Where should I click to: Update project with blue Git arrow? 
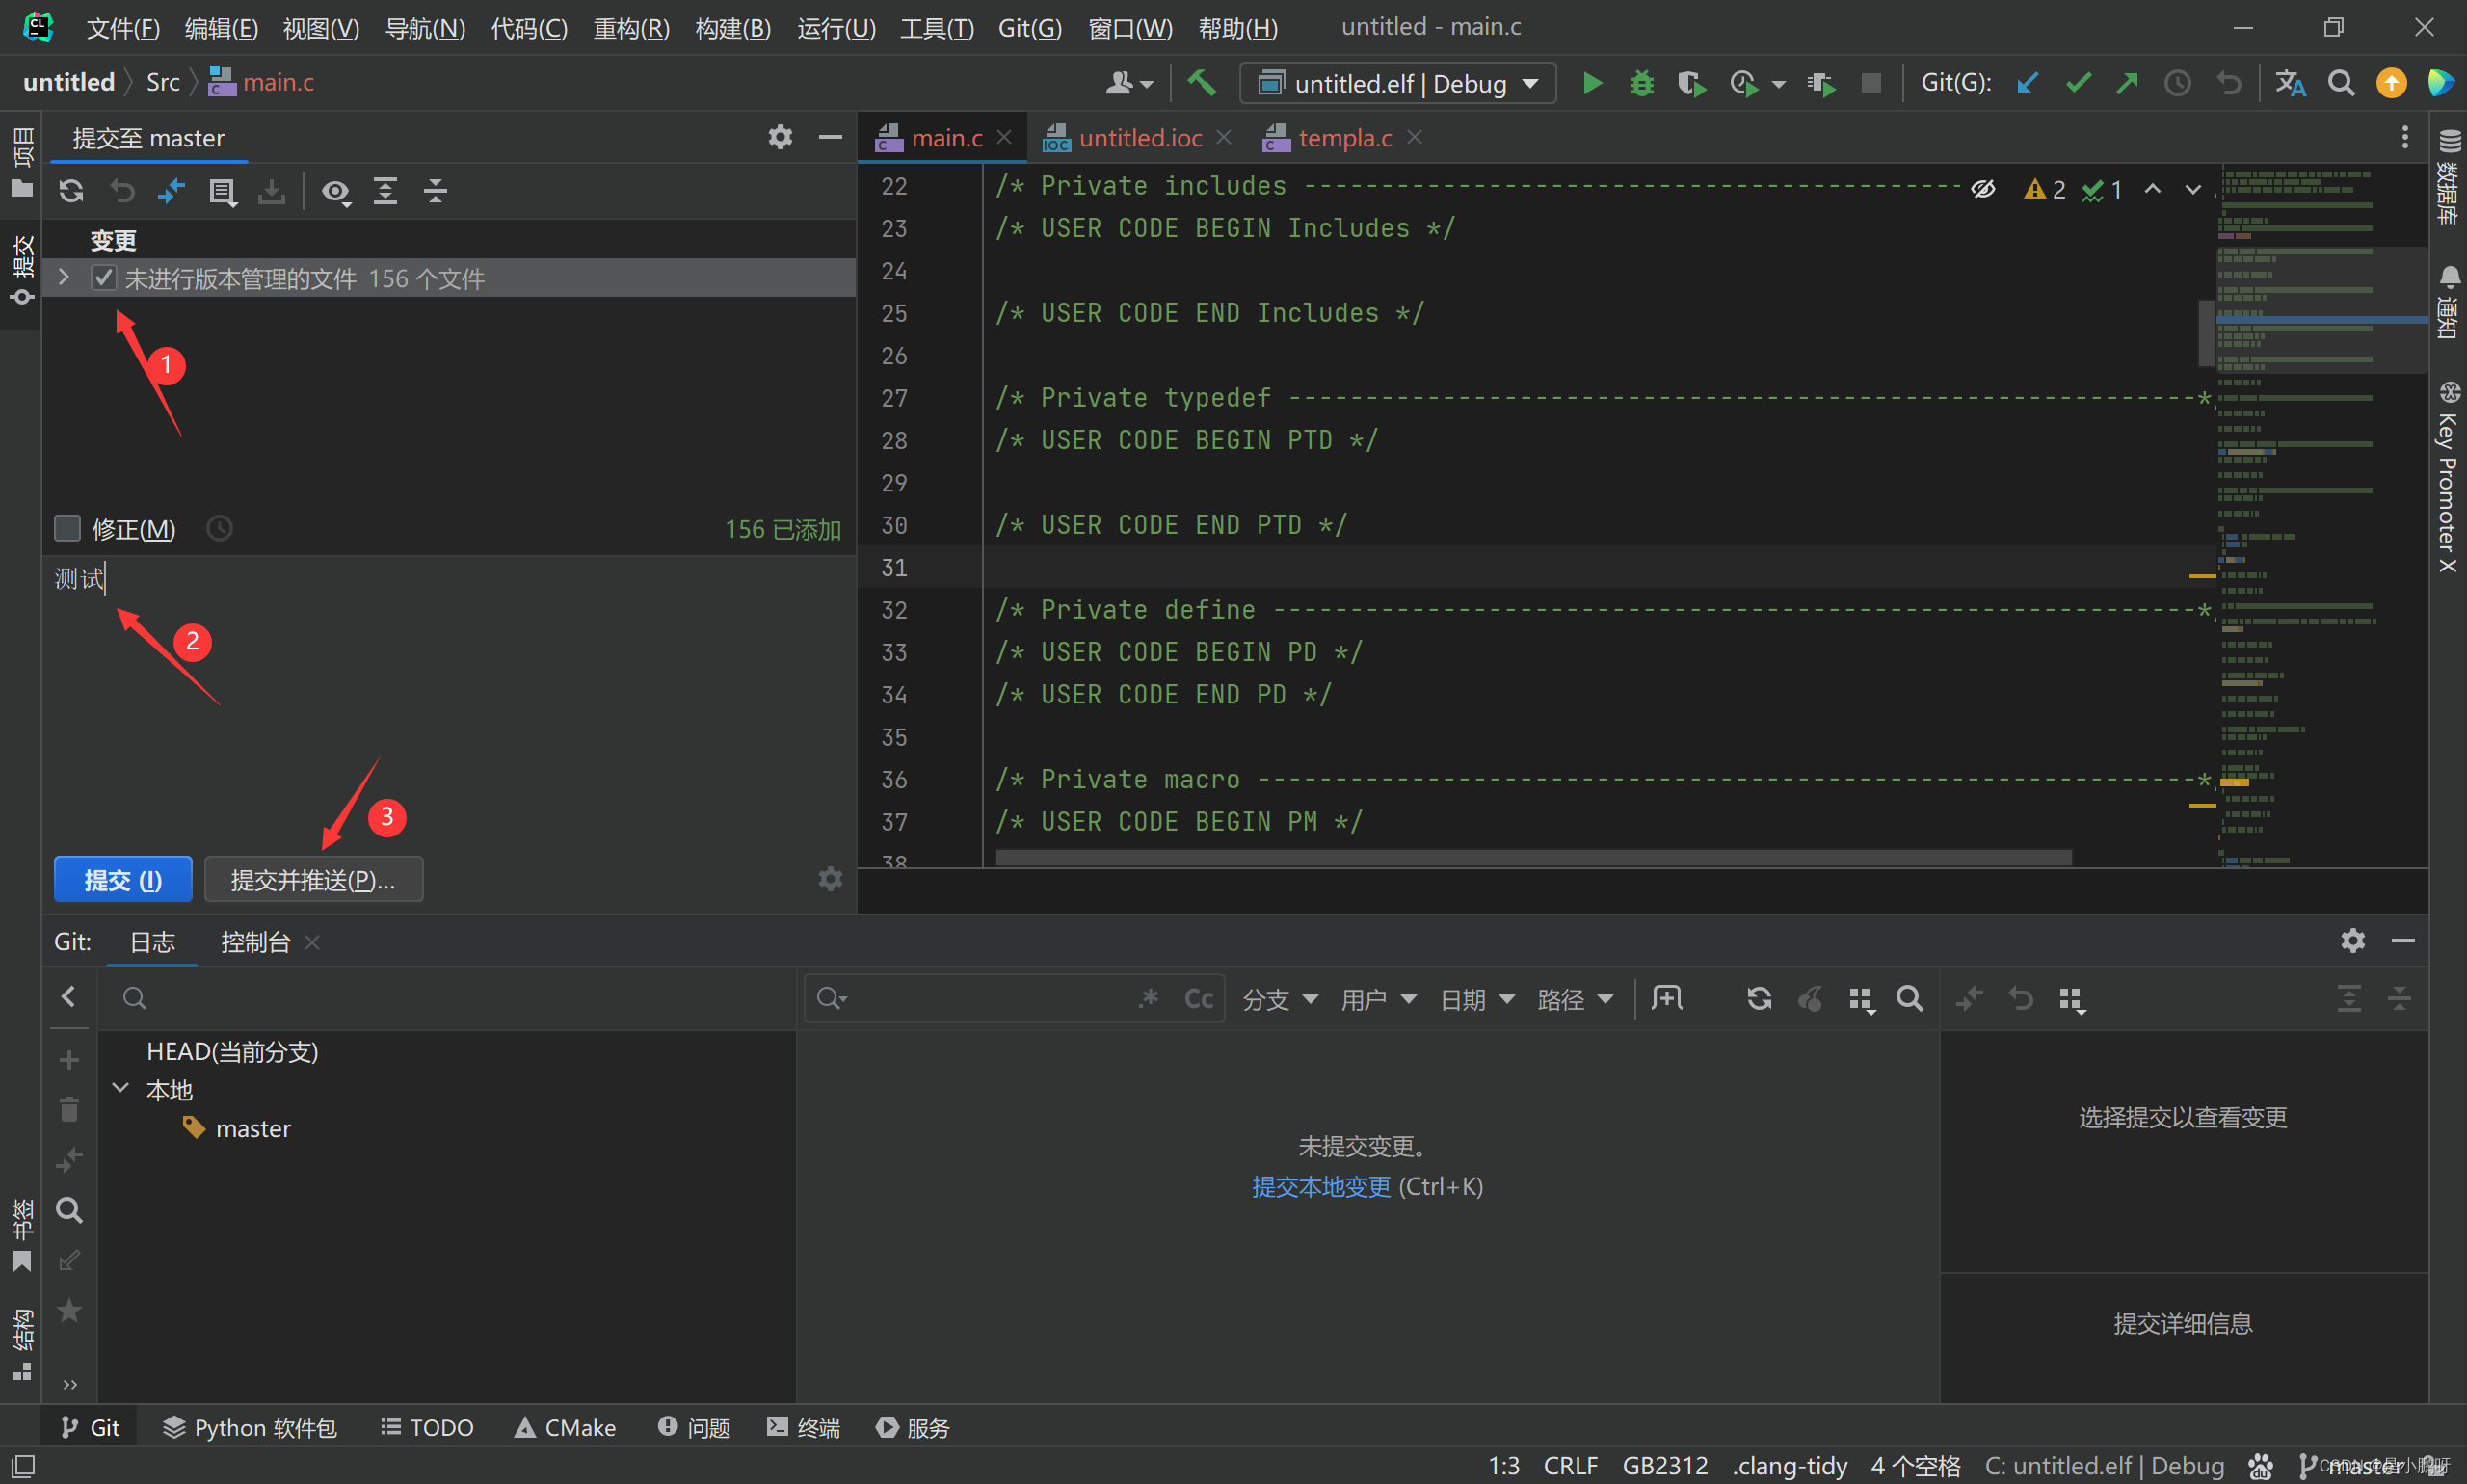2027,83
